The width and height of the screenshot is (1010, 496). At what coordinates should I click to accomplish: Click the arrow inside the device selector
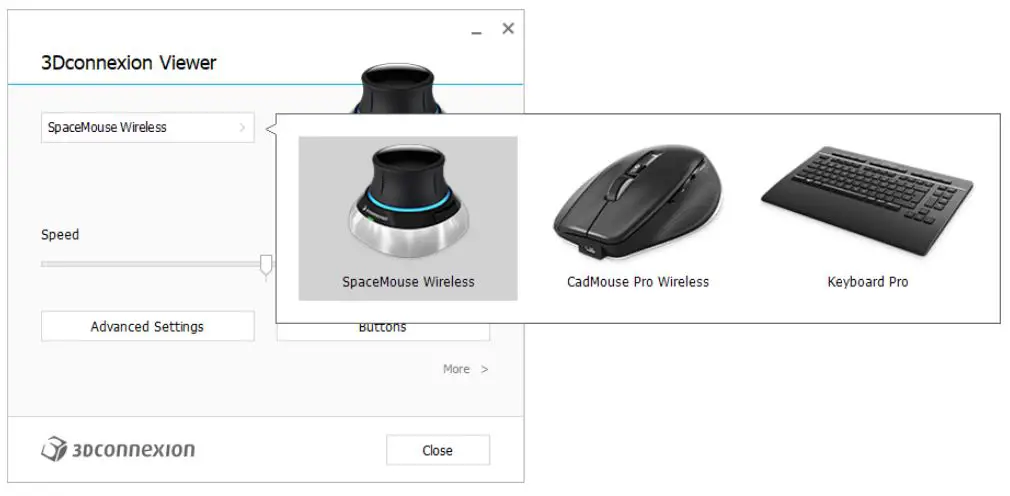[242, 128]
